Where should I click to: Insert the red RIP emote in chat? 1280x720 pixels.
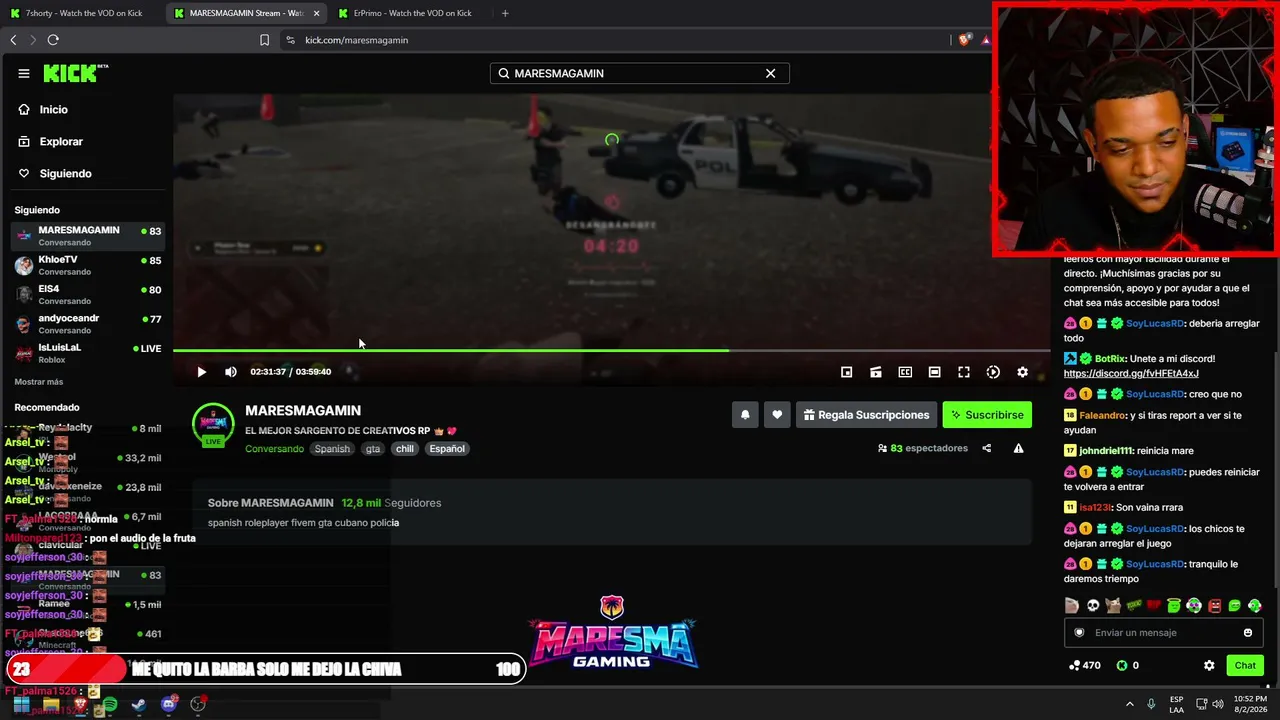(1154, 606)
